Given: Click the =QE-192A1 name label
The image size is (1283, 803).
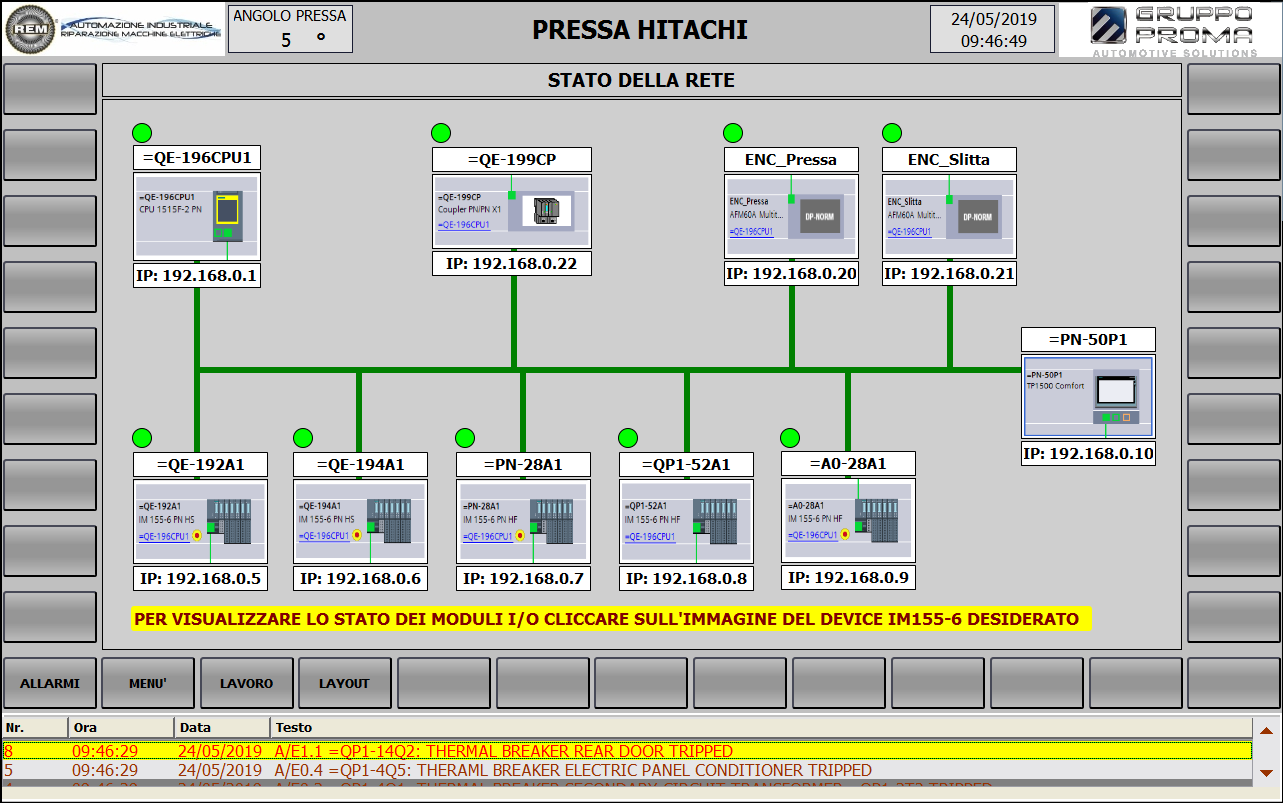Looking at the screenshot, I should pyautogui.click(x=201, y=464).
